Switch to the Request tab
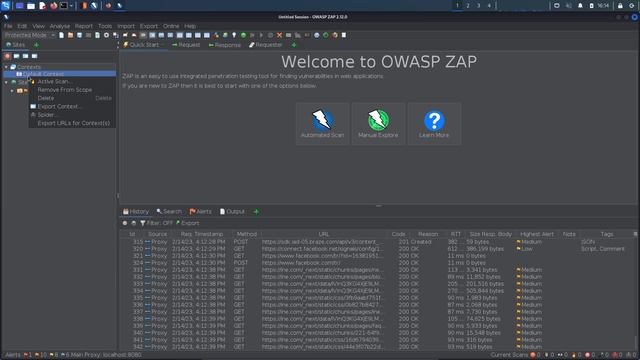The width and height of the screenshot is (640, 360). click(186, 45)
